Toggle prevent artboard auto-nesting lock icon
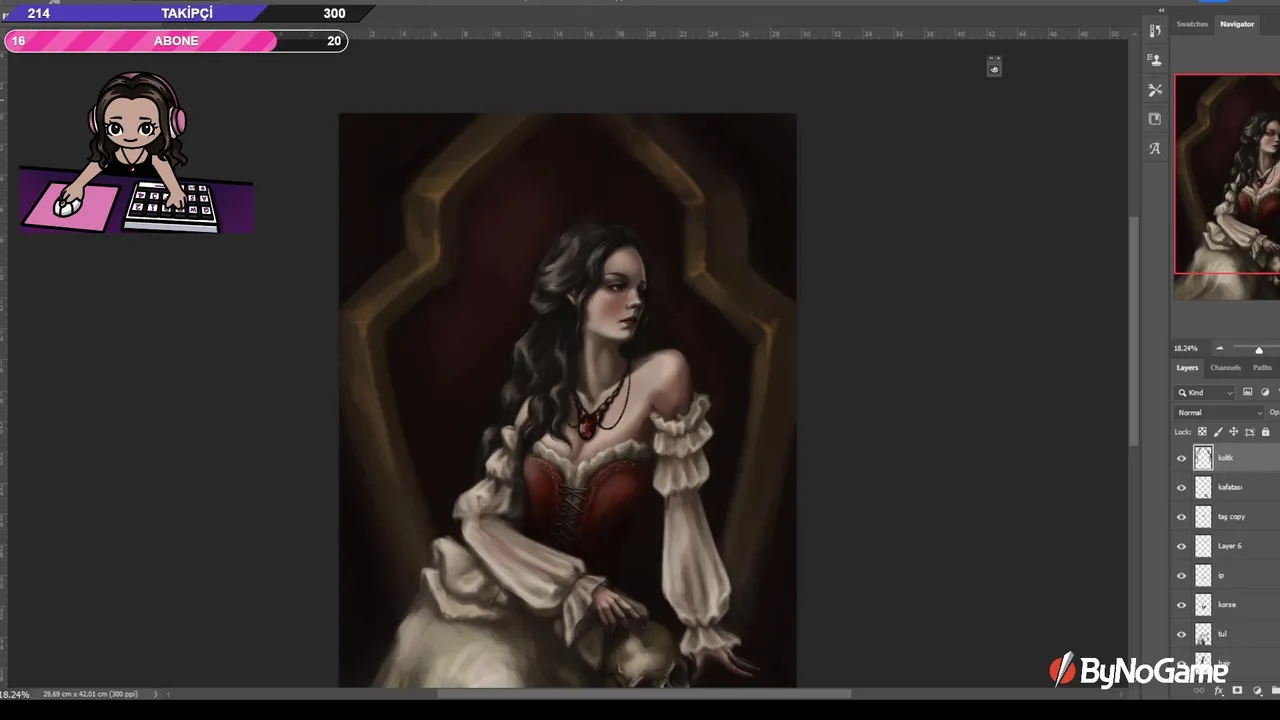1280x720 pixels. click(1249, 432)
